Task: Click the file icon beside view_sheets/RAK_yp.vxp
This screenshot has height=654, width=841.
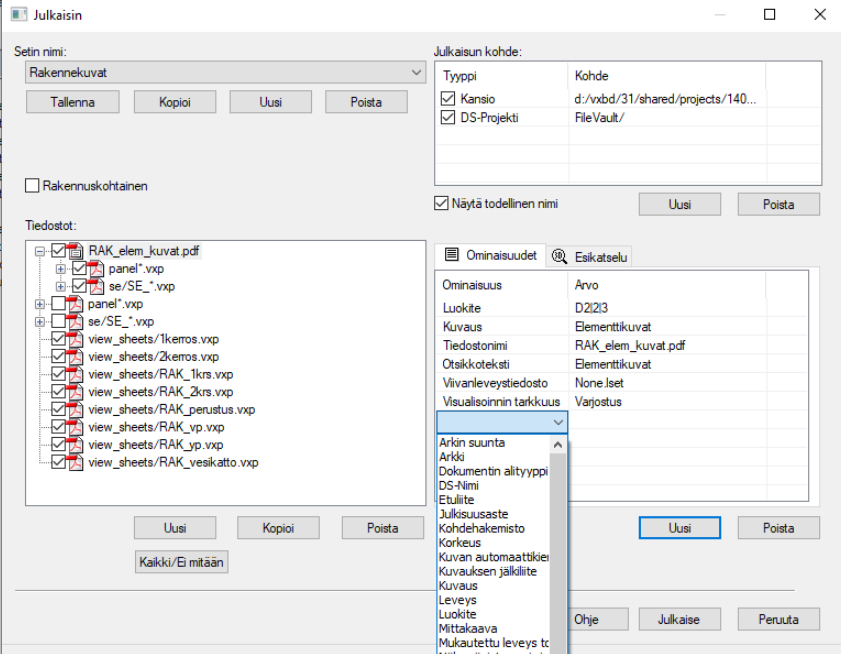Action: (76, 444)
